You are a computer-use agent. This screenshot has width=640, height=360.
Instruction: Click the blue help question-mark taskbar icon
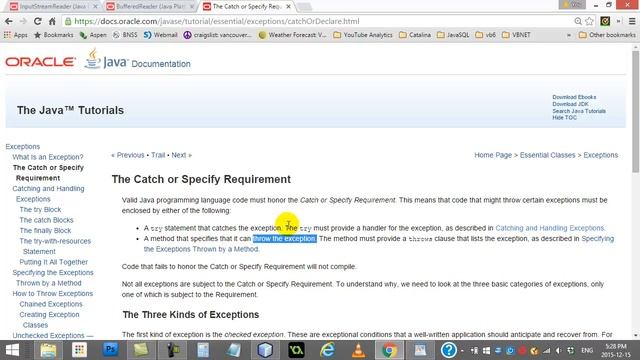448,350
